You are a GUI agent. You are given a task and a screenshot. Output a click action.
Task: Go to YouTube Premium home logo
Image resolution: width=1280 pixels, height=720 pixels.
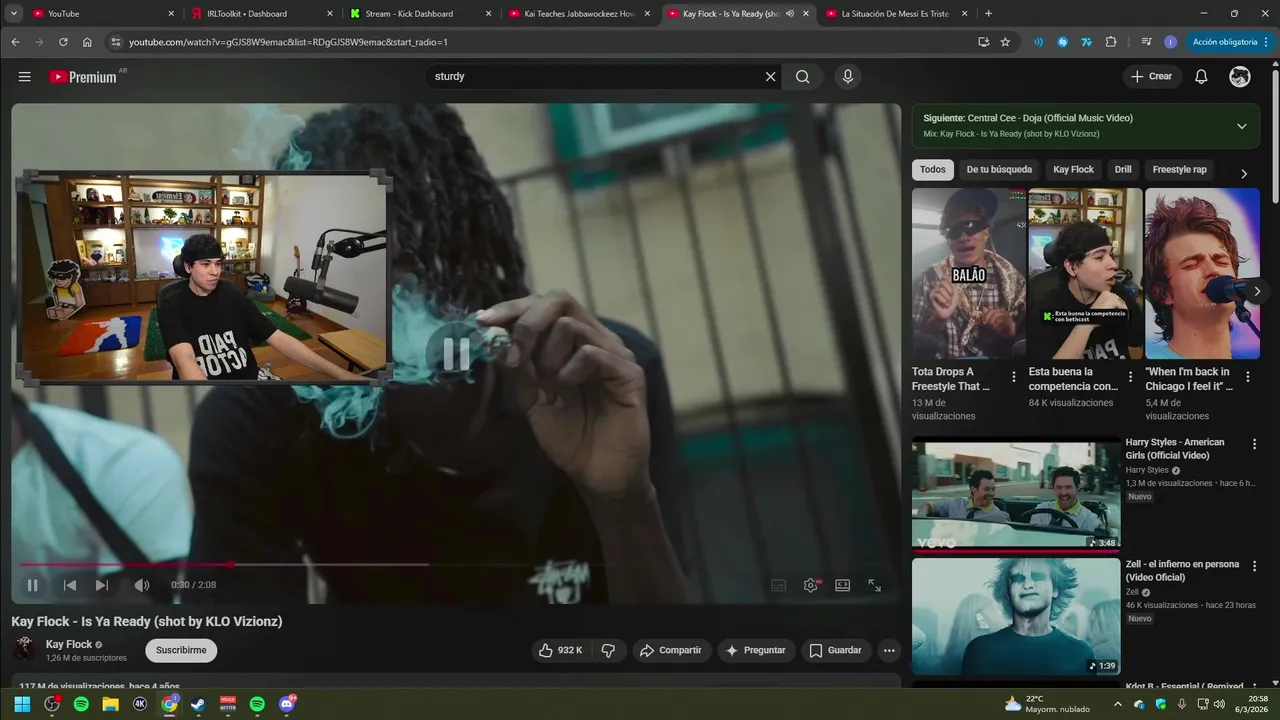click(x=83, y=77)
